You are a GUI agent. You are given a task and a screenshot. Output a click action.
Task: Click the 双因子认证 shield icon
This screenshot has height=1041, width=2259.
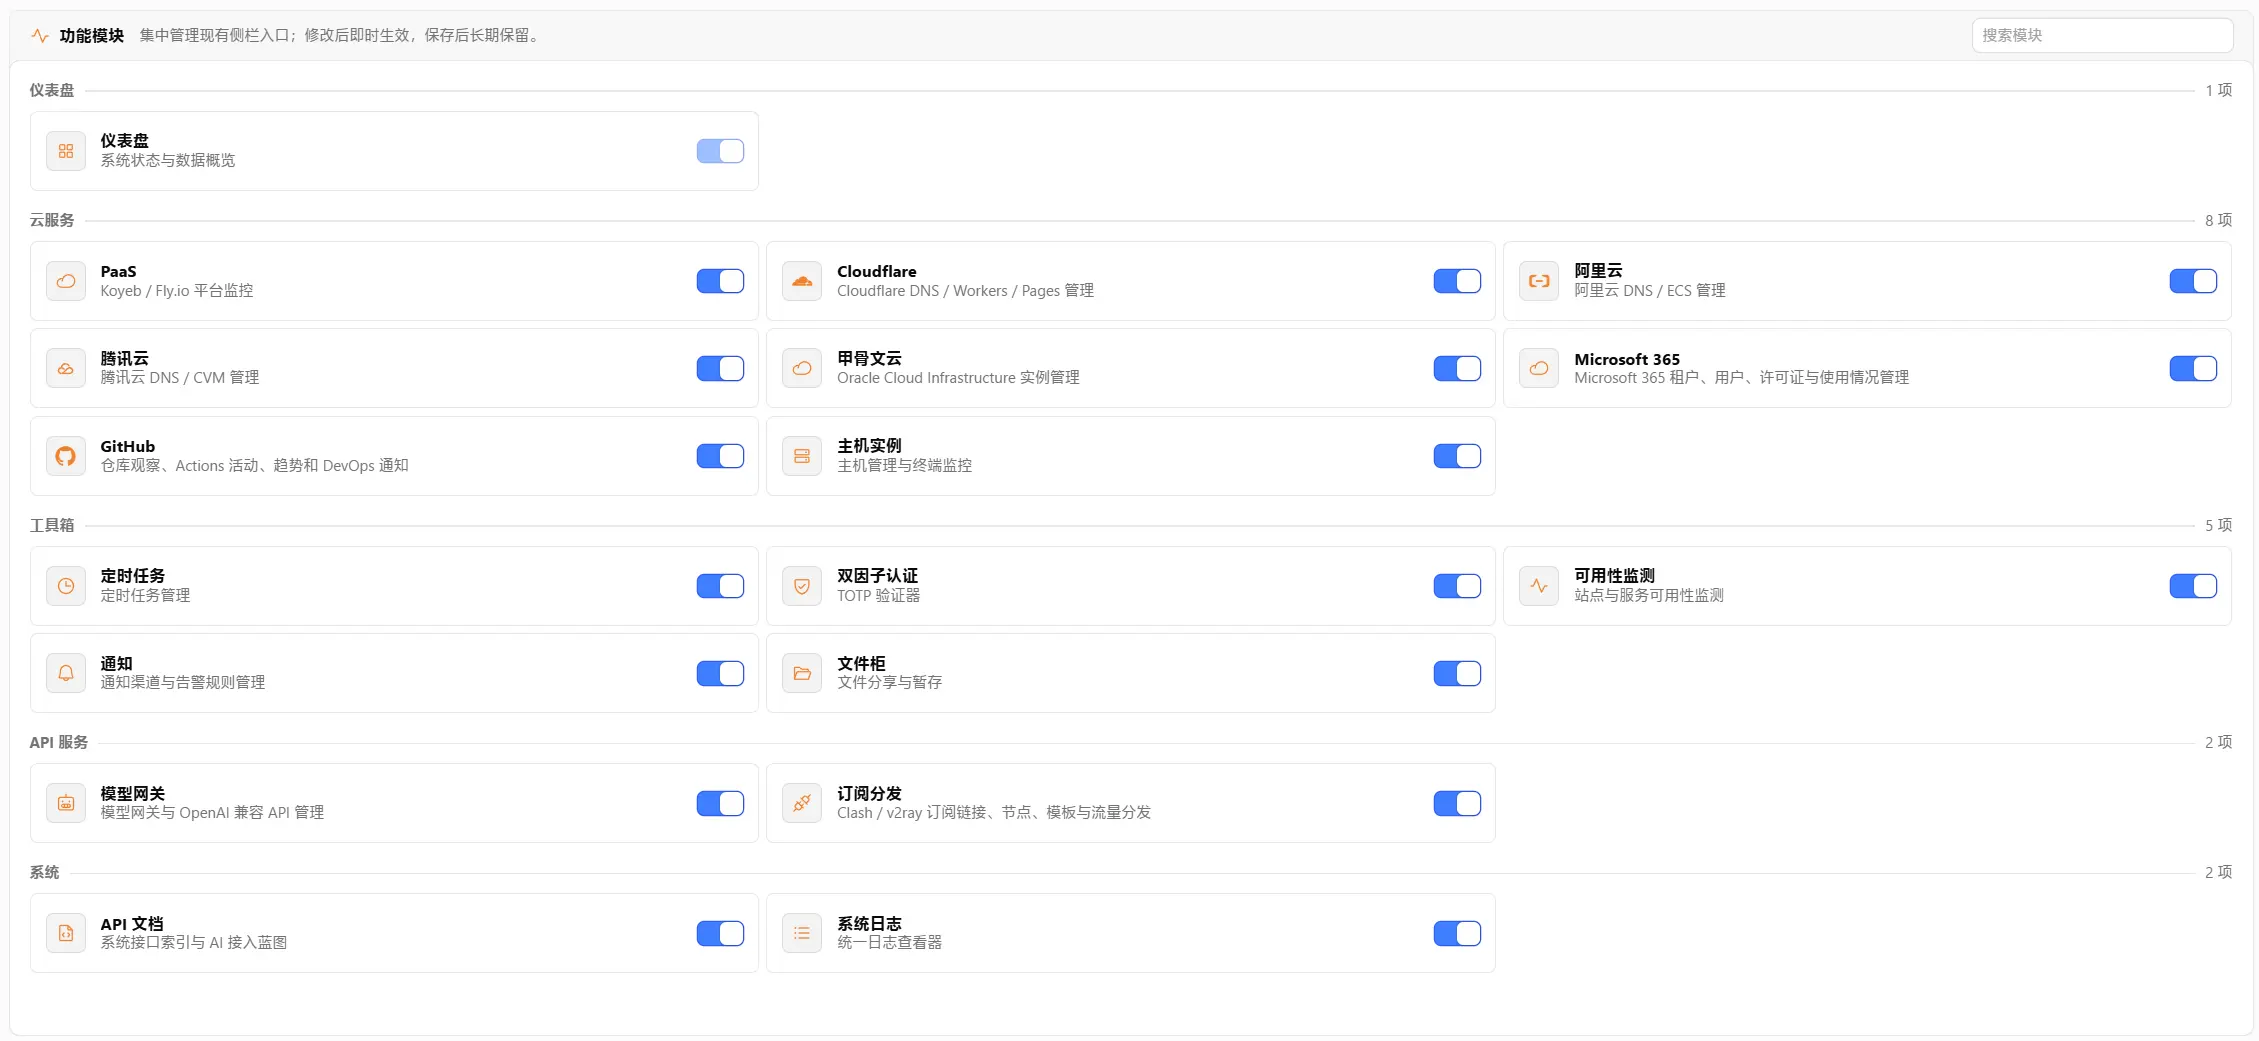pyautogui.click(x=802, y=586)
